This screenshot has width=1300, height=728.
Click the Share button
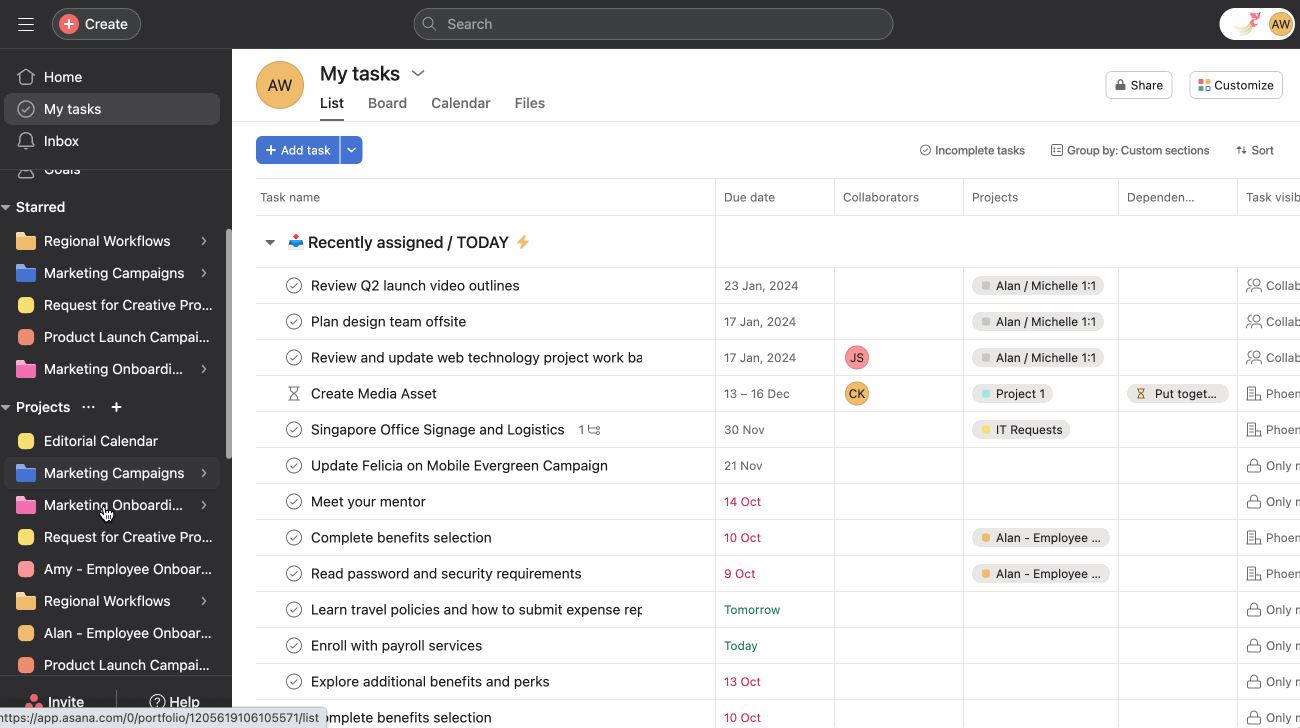[x=1138, y=85]
